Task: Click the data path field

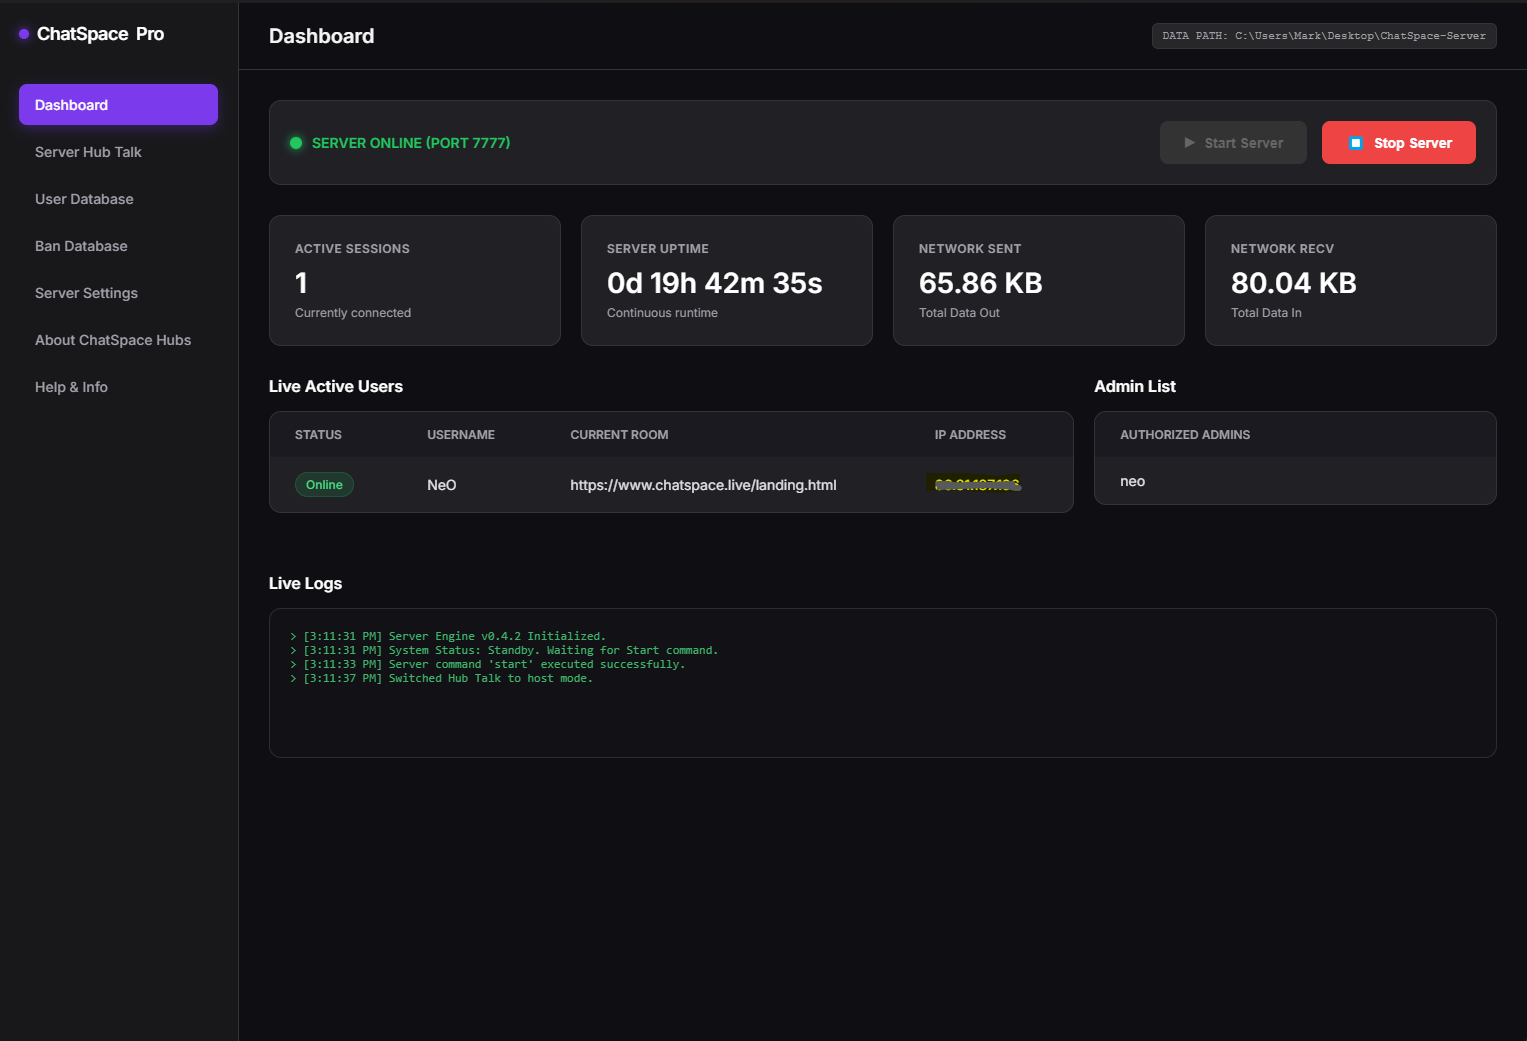Action: coord(1324,36)
